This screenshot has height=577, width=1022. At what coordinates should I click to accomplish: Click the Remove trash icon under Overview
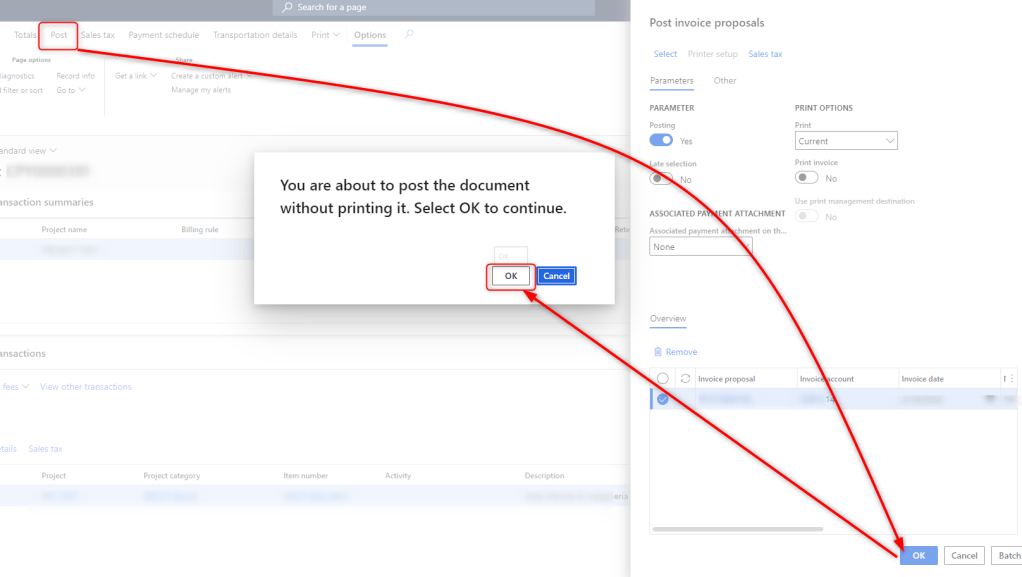[x=657, y=352]
